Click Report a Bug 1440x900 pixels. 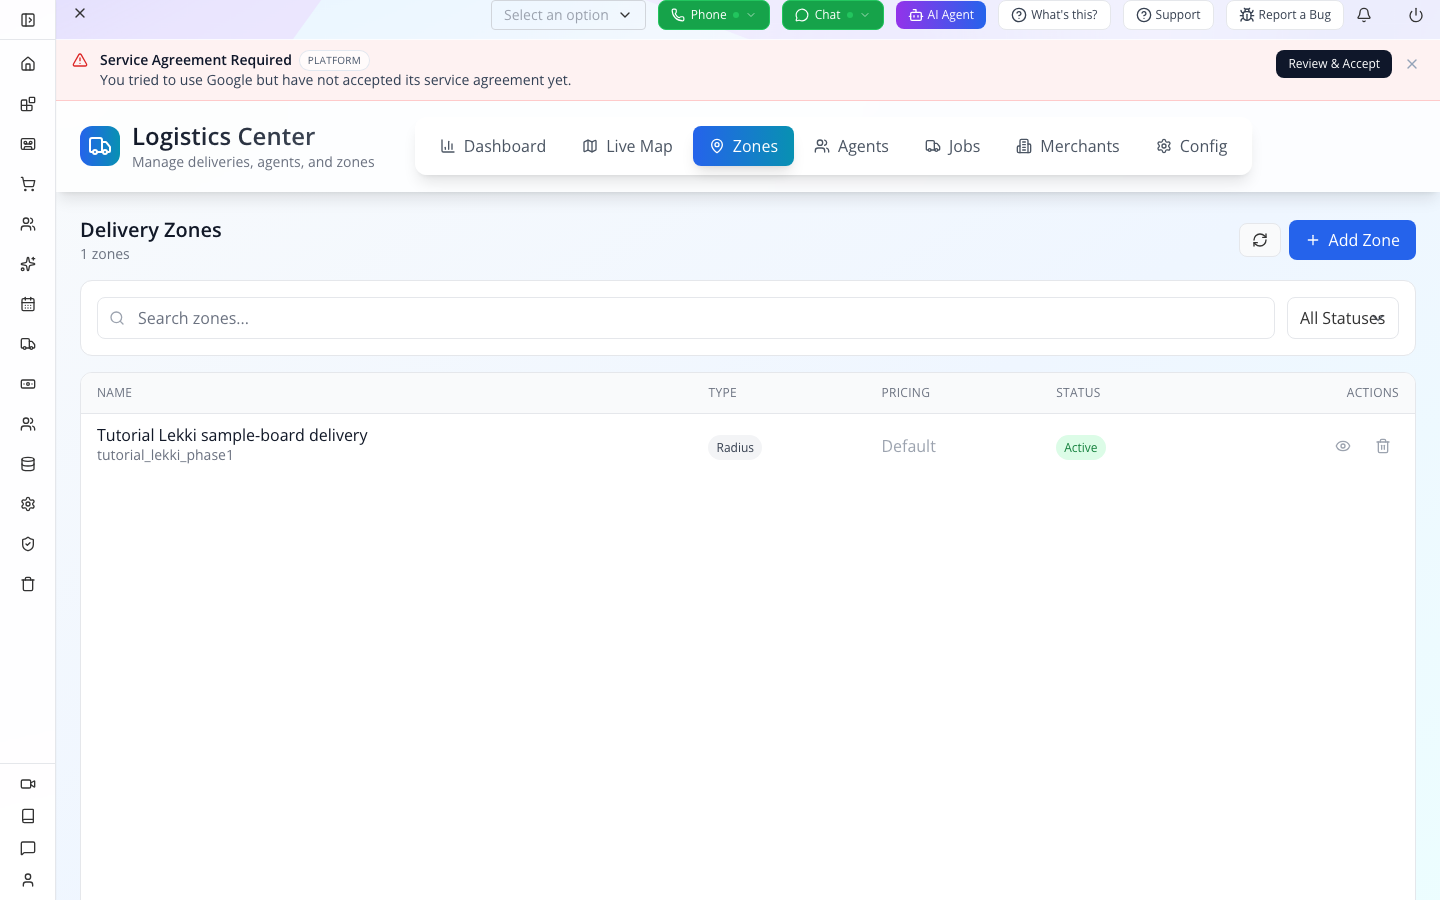click(1285, 15)
